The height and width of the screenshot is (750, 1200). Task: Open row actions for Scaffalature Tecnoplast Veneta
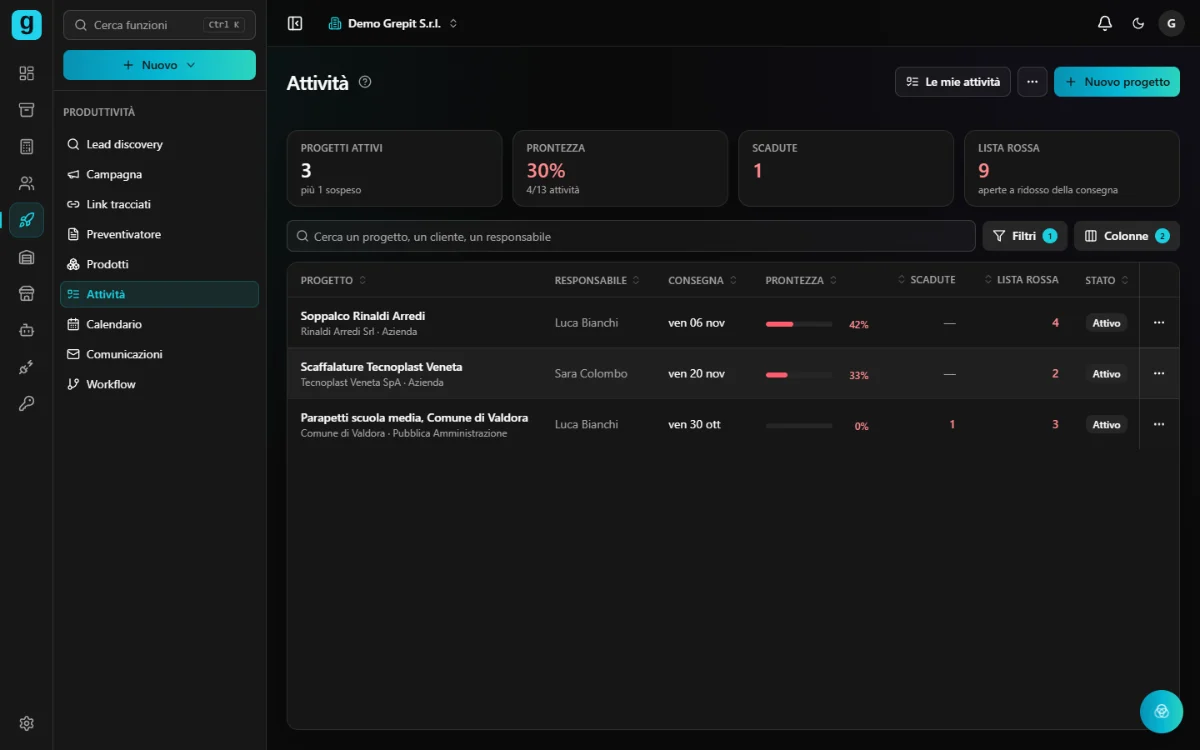(x=1159, y=373)
